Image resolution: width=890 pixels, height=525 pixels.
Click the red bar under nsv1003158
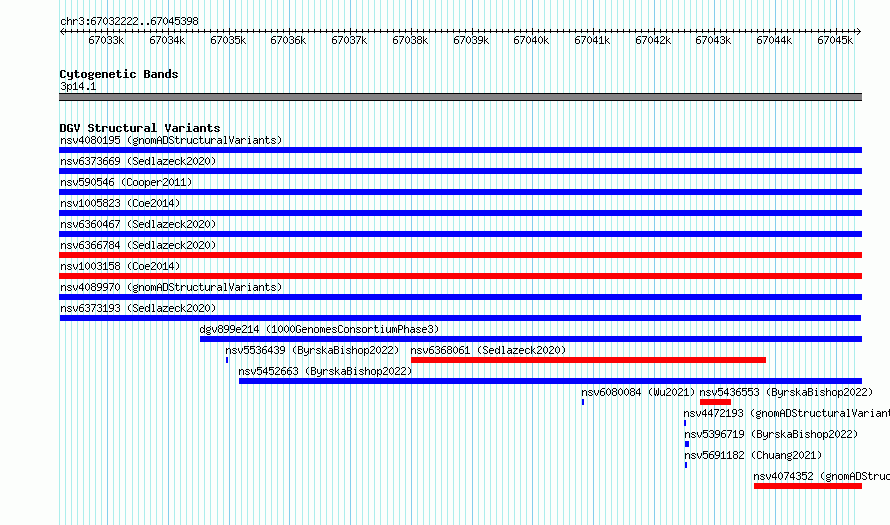[460, 276]
